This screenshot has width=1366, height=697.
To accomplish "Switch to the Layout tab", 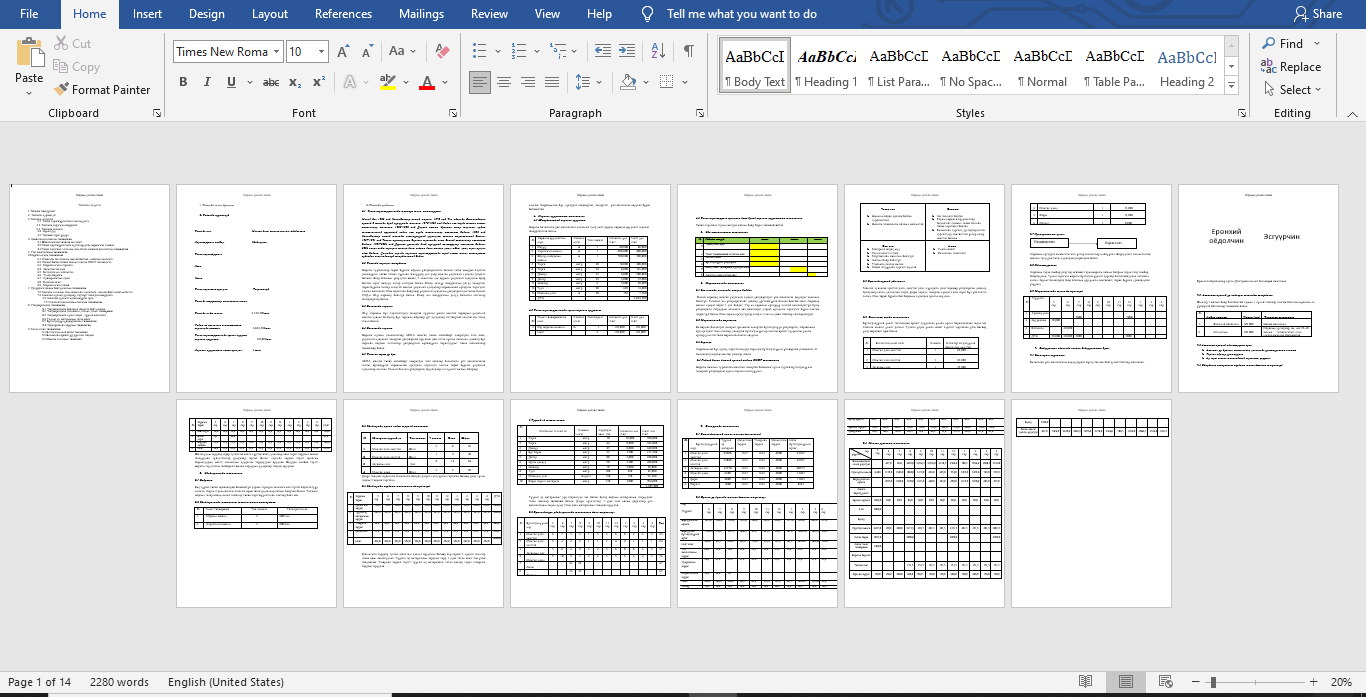I will [x=270, y=14].
